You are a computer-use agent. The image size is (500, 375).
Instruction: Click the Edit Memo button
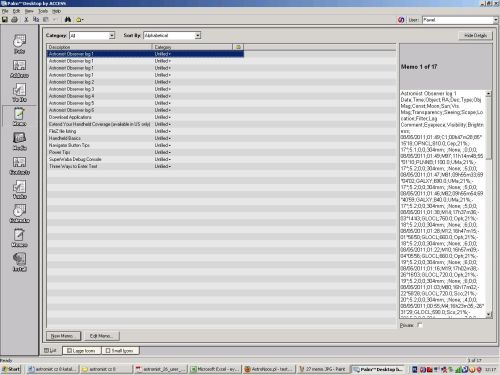101,336
